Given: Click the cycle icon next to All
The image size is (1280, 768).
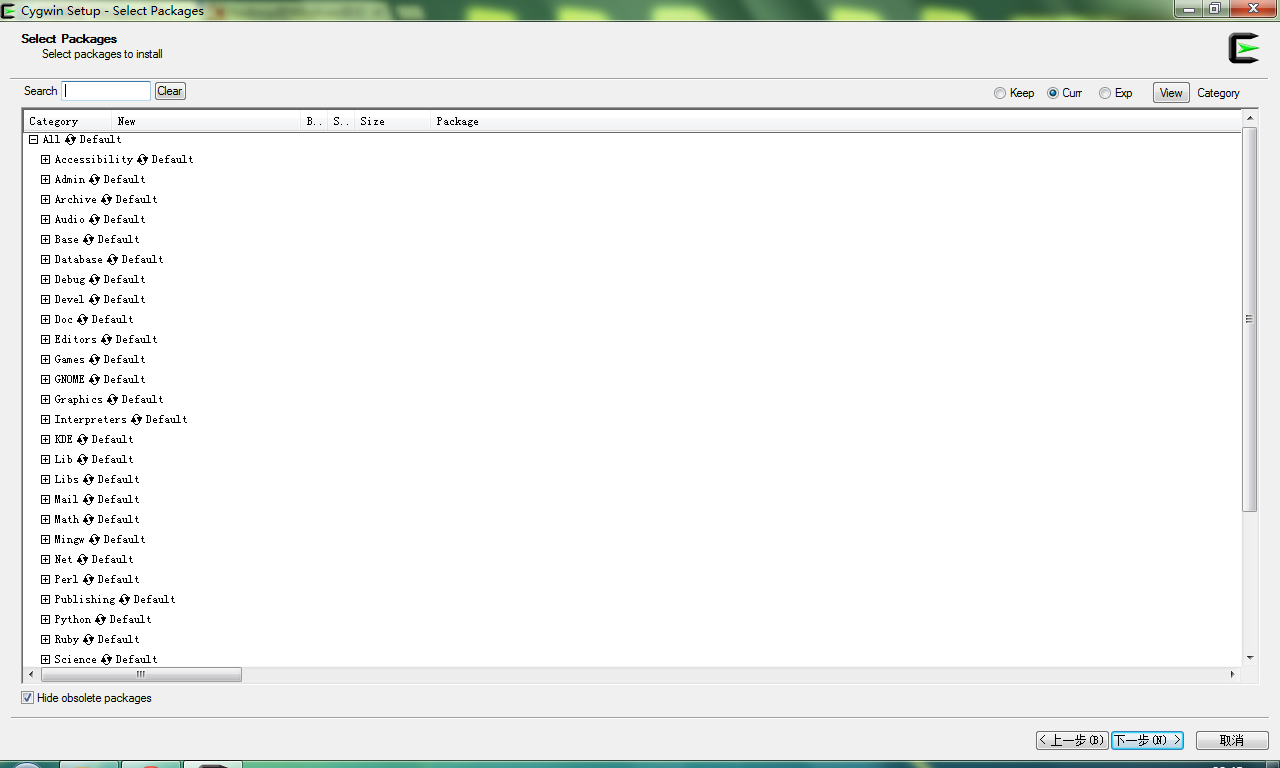Looking at the screenshot, I should coord(71,139).
